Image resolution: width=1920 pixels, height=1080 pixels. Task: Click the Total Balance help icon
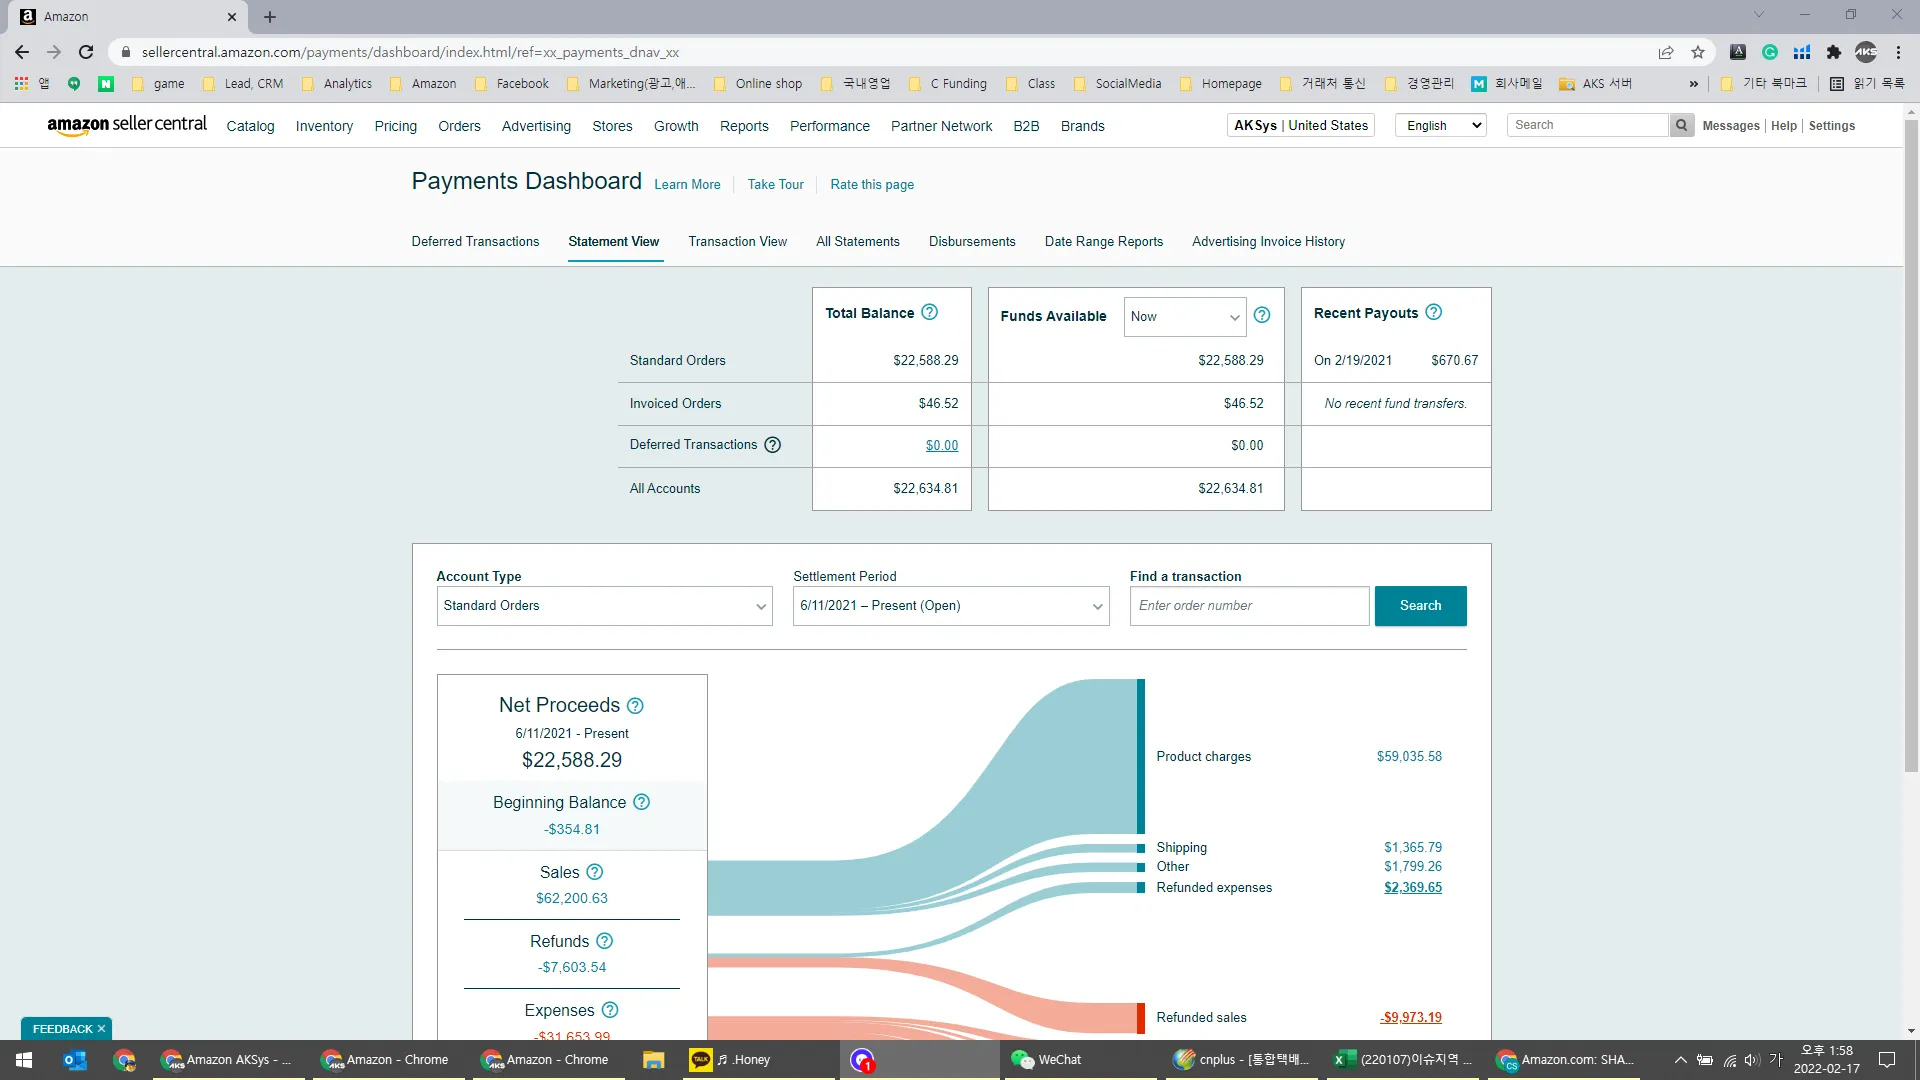pos(929,312)
